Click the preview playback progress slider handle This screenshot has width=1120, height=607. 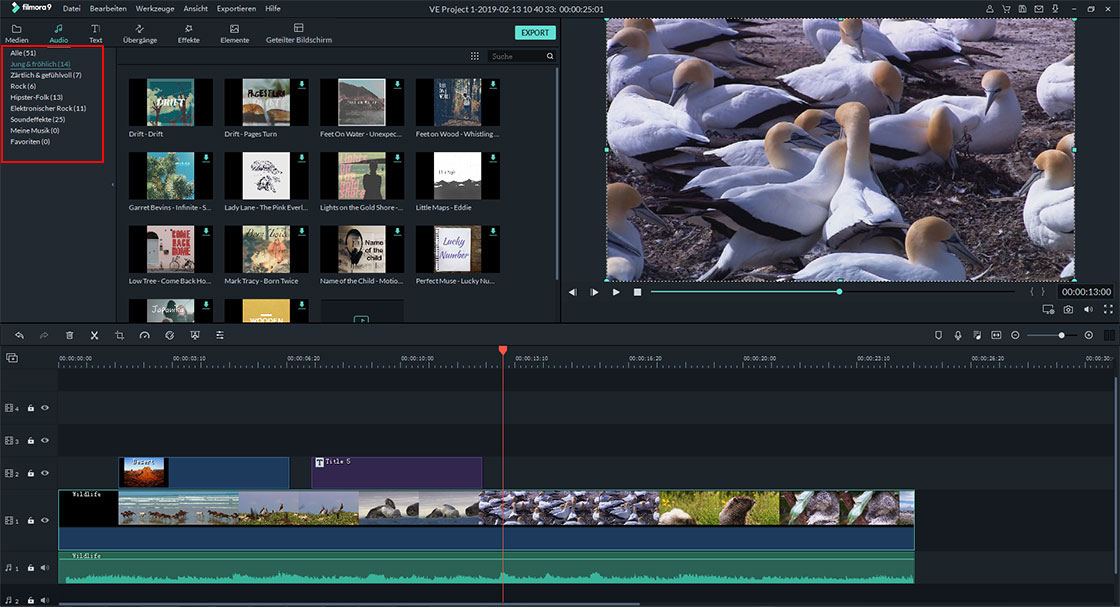pos(839,291)
